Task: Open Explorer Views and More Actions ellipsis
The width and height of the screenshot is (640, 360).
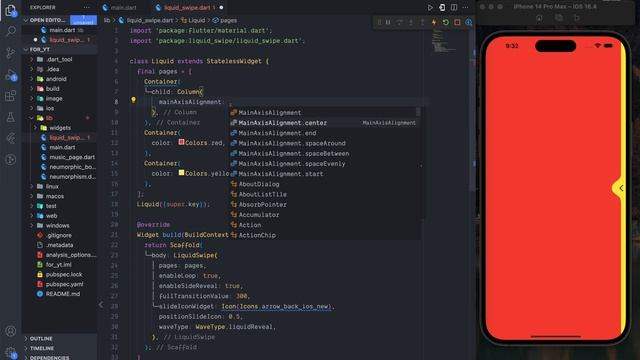Action: 87,7
